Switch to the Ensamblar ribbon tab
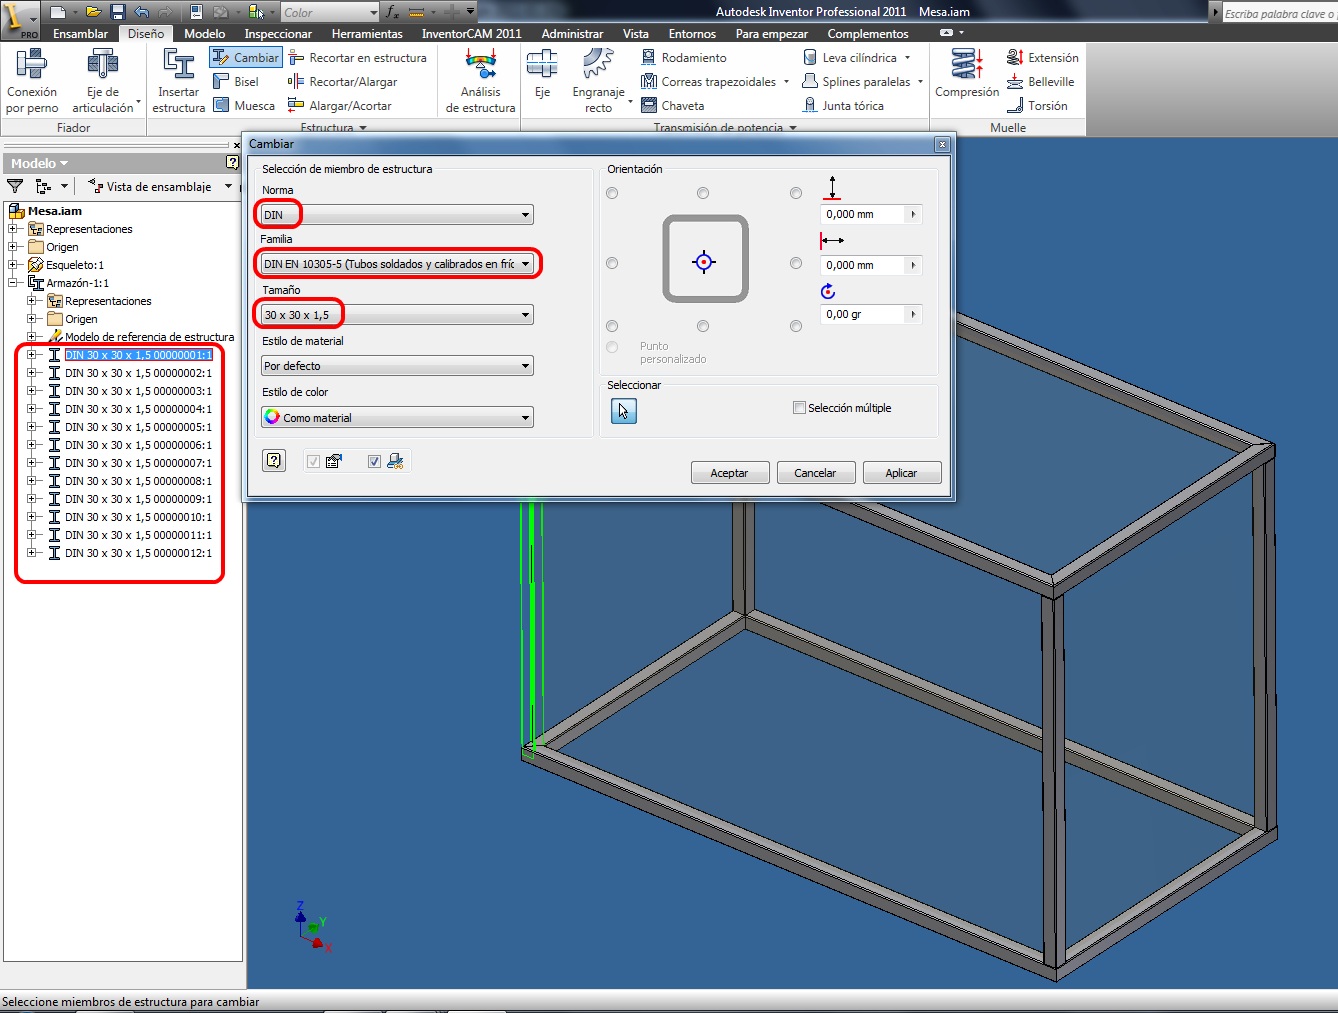 click(x=80, y=33)
